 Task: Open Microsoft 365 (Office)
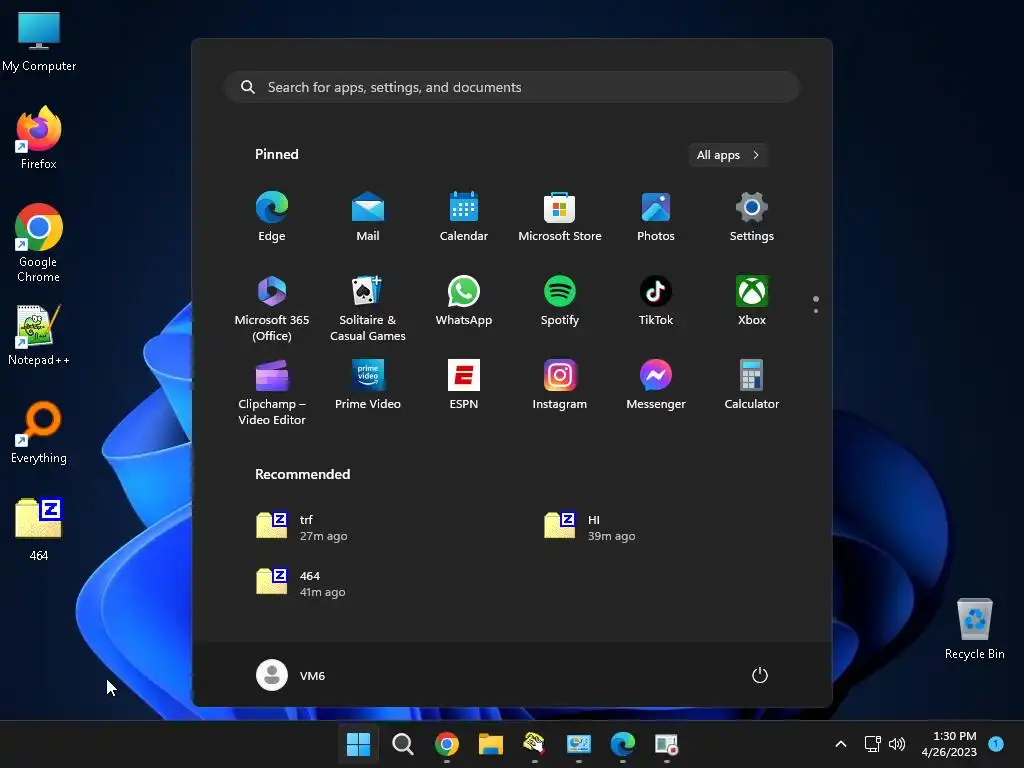(272, 308)
